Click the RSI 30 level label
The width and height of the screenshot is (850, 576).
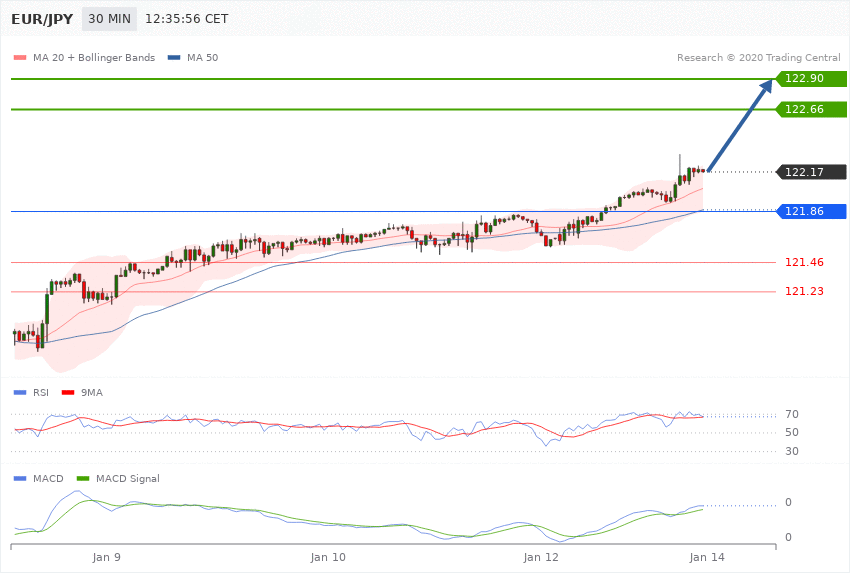pyautogui.click(x=792, y=451)
